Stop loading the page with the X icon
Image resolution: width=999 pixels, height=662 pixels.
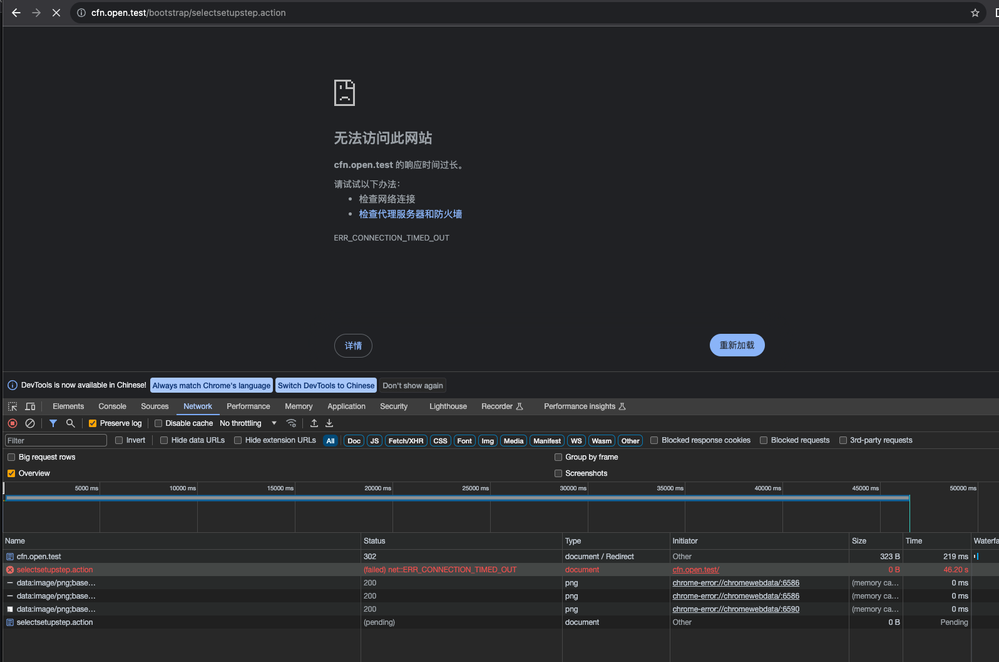[x=56, y=13]
